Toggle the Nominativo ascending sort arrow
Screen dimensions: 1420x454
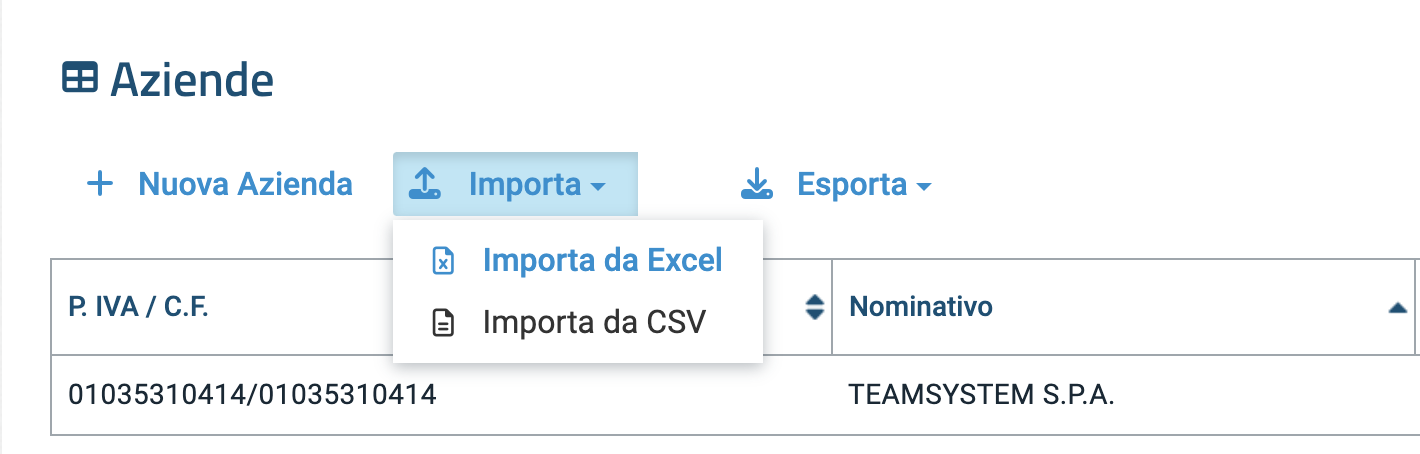point(1398,308)
